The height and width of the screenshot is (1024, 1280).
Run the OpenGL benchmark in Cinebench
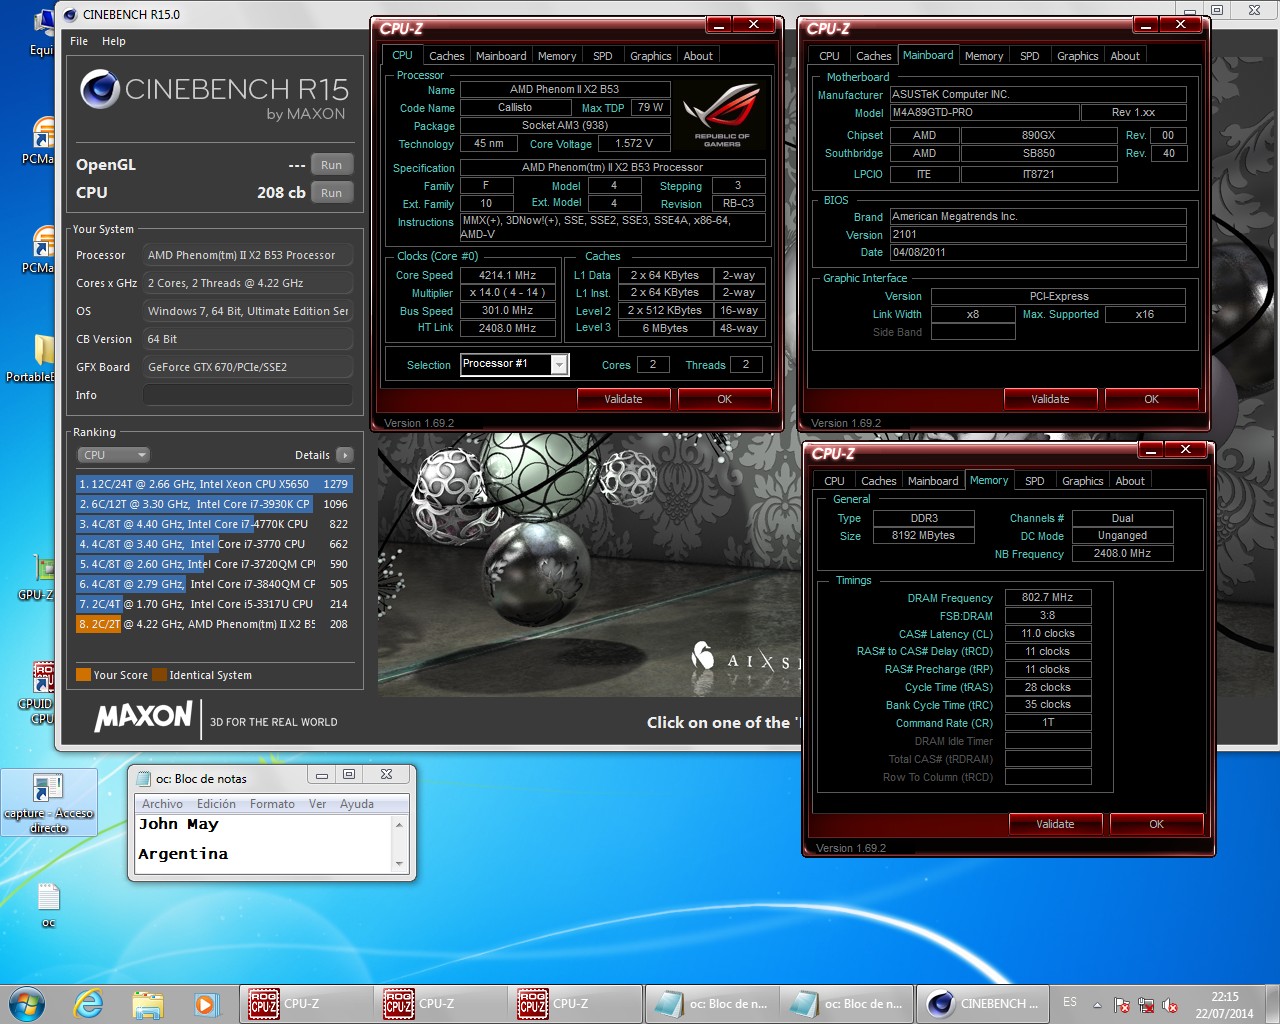[331, 165]
